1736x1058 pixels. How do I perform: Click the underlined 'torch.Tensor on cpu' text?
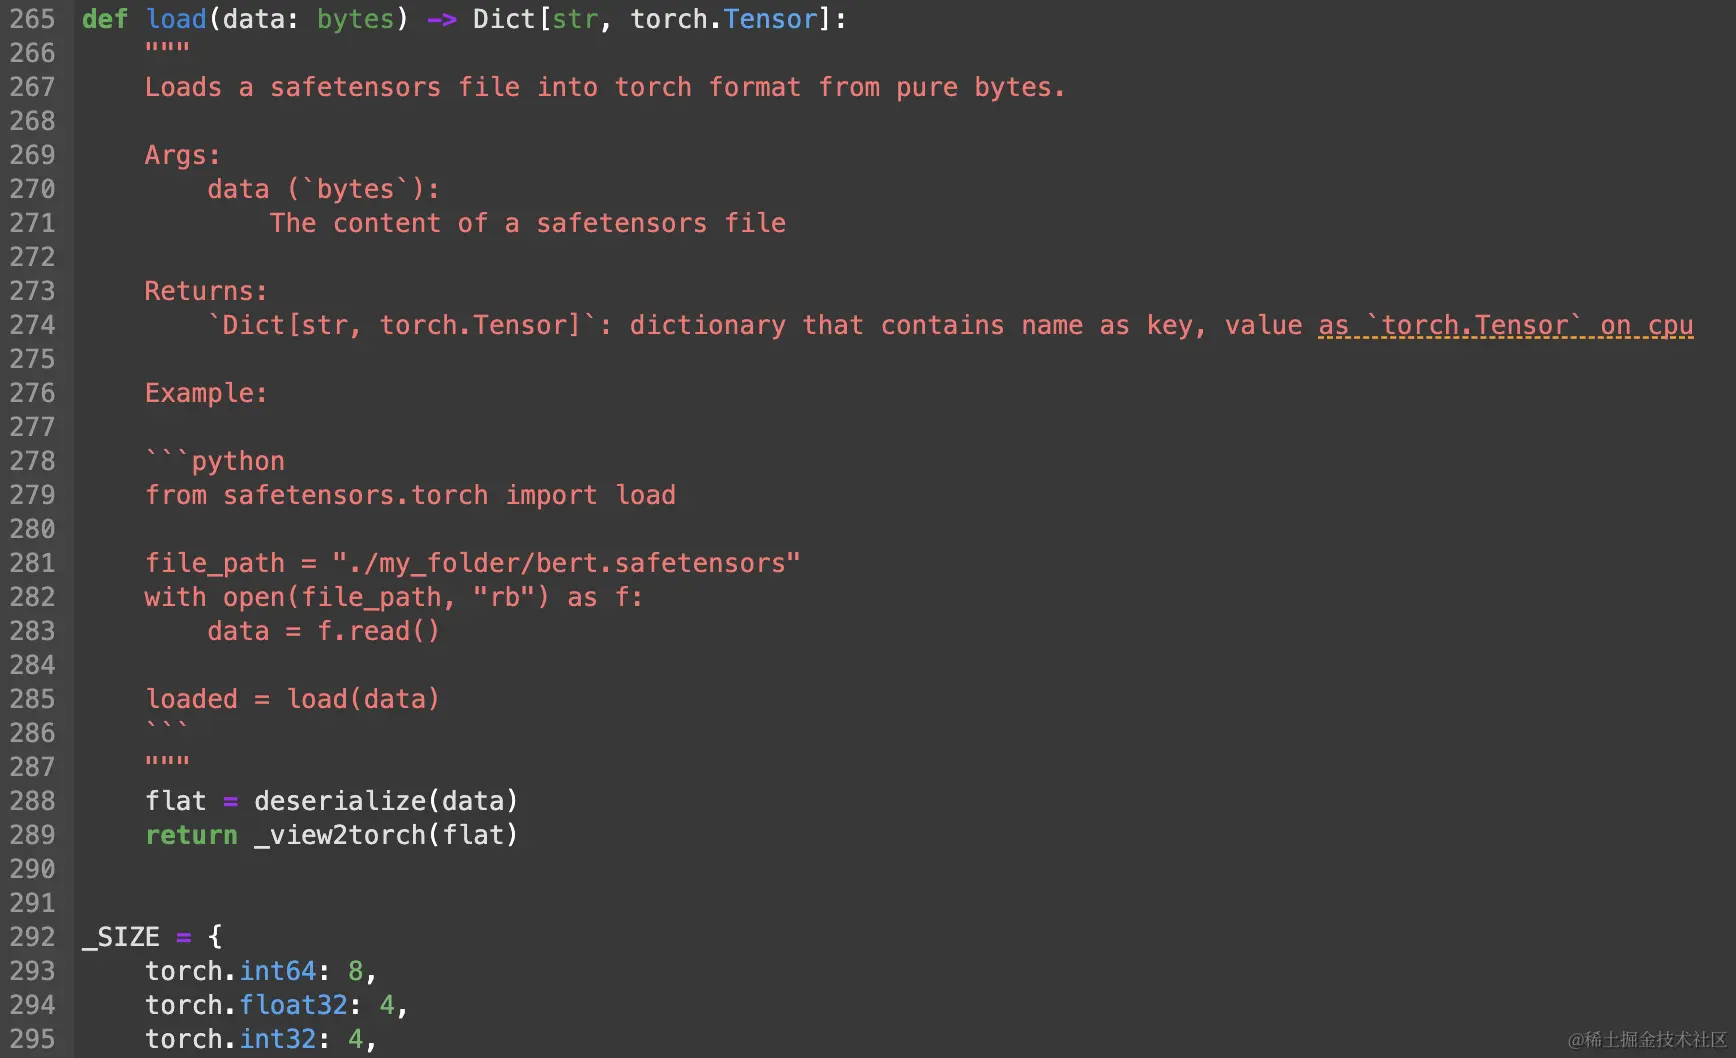click(x=1505, y=325)
